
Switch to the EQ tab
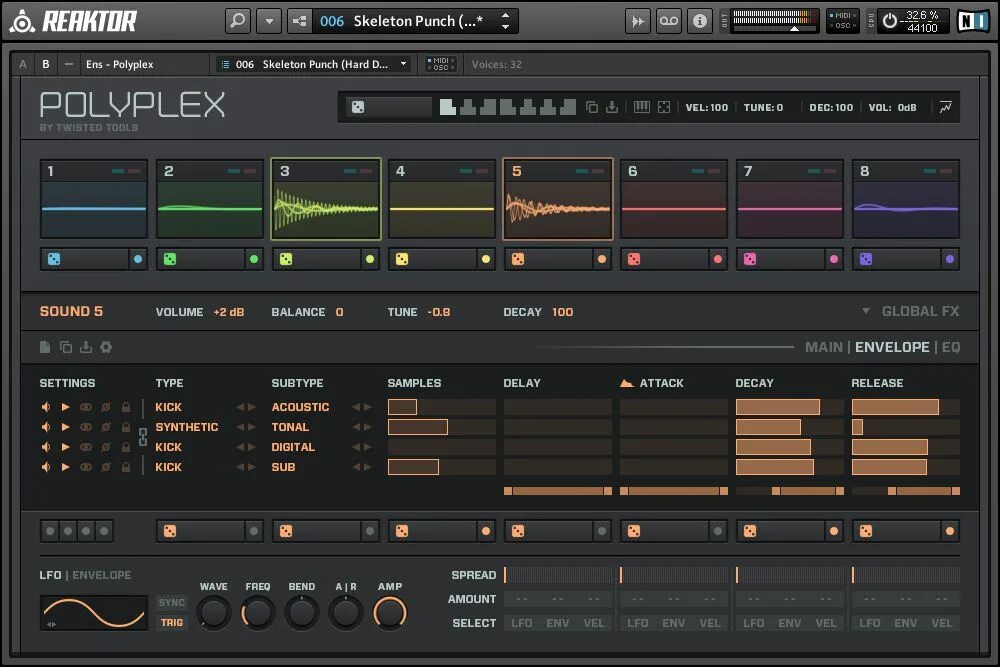tap(951, 347)
